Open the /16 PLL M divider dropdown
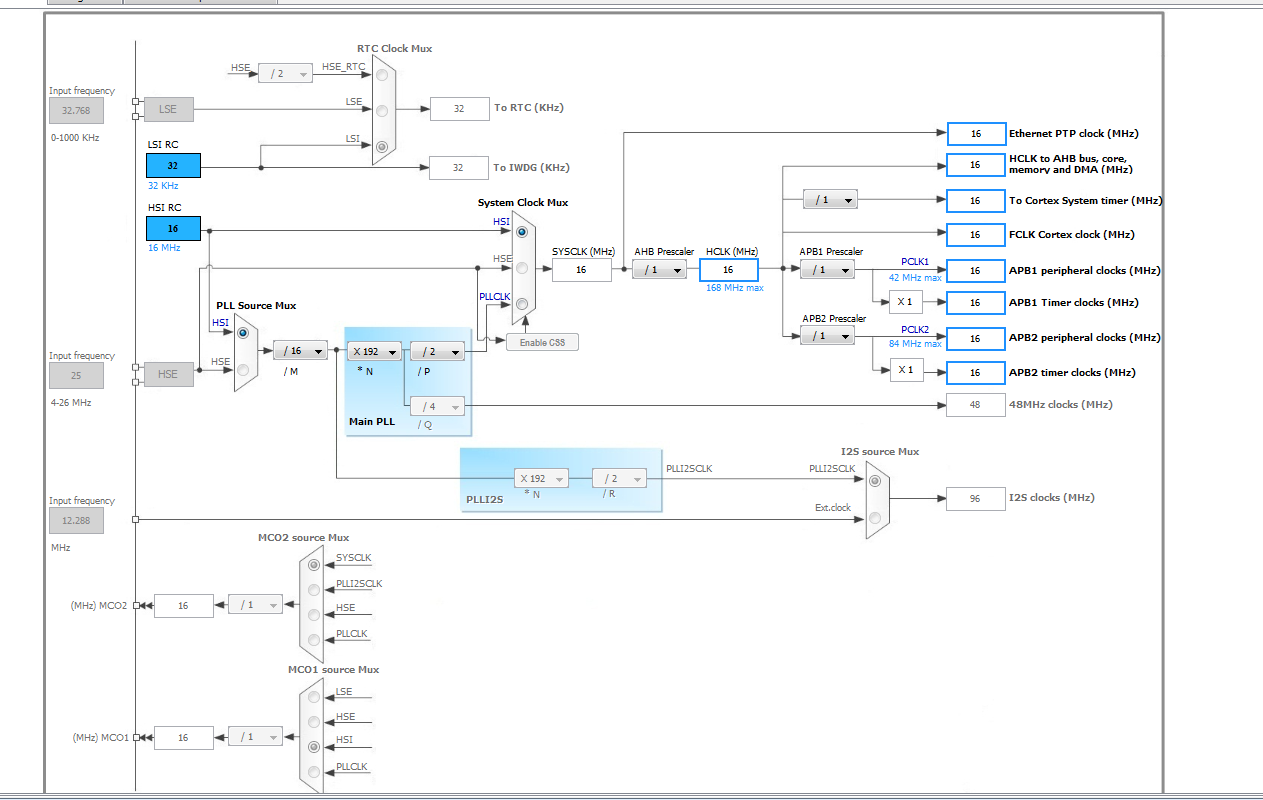Image resolution: width=1263 pixels, height=800 pixels. point(300,351)
